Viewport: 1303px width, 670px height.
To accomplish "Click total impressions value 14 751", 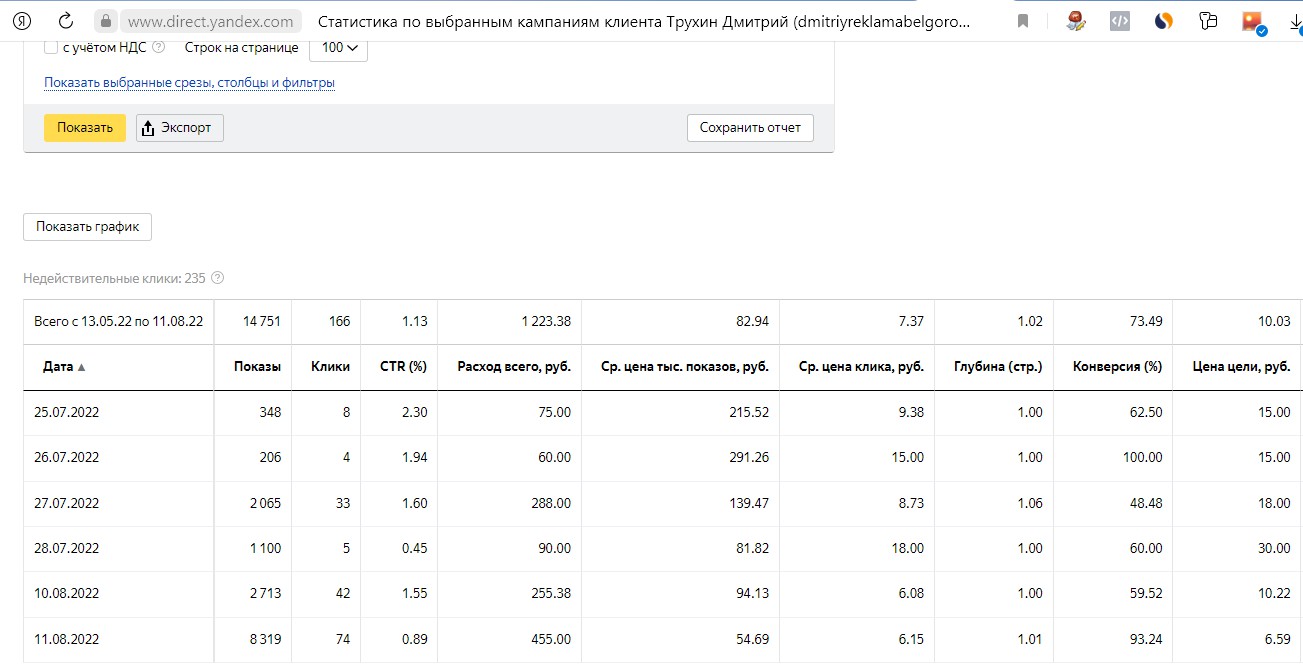I will coord(262,322).
